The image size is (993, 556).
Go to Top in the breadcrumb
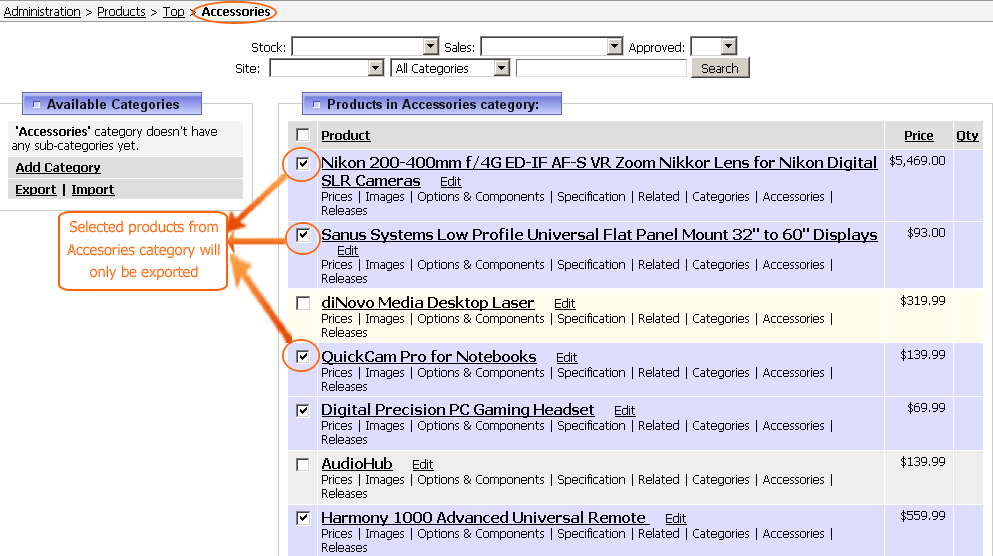coord(174,11)
